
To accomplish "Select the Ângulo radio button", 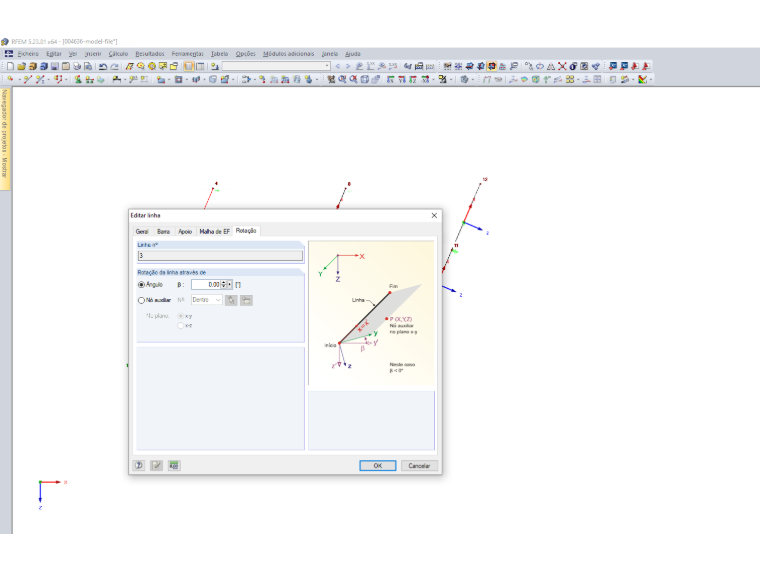I will 142,285.
